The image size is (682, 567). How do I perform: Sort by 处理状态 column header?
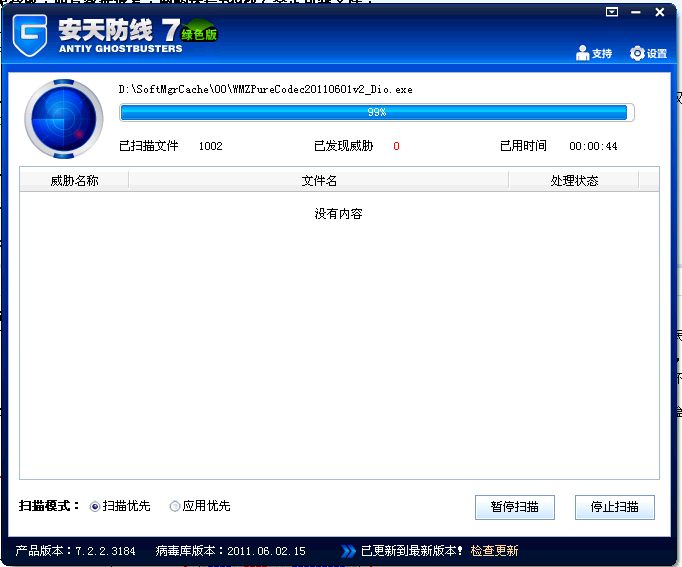point(574,180)
